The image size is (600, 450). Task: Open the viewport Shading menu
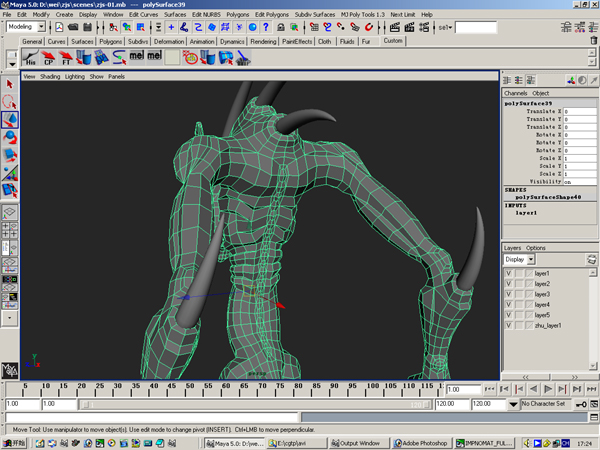coord(50,77)
